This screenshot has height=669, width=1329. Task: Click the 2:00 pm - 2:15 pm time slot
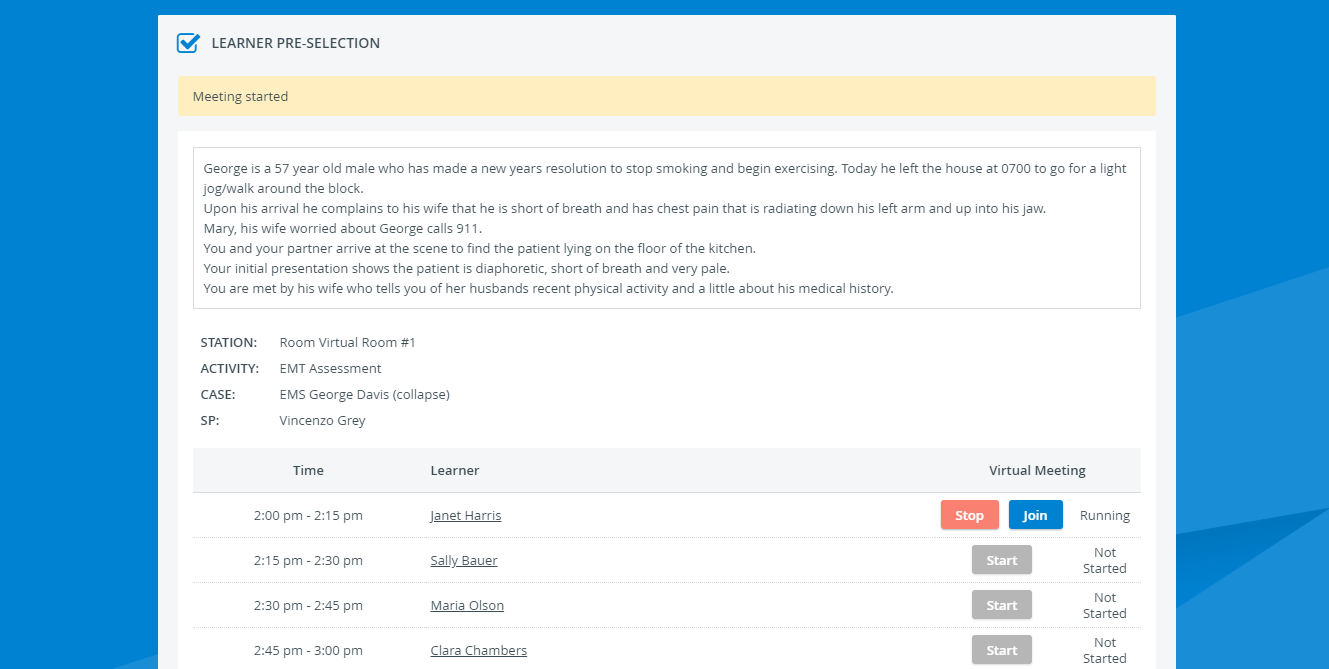click(x=308, y=516)
